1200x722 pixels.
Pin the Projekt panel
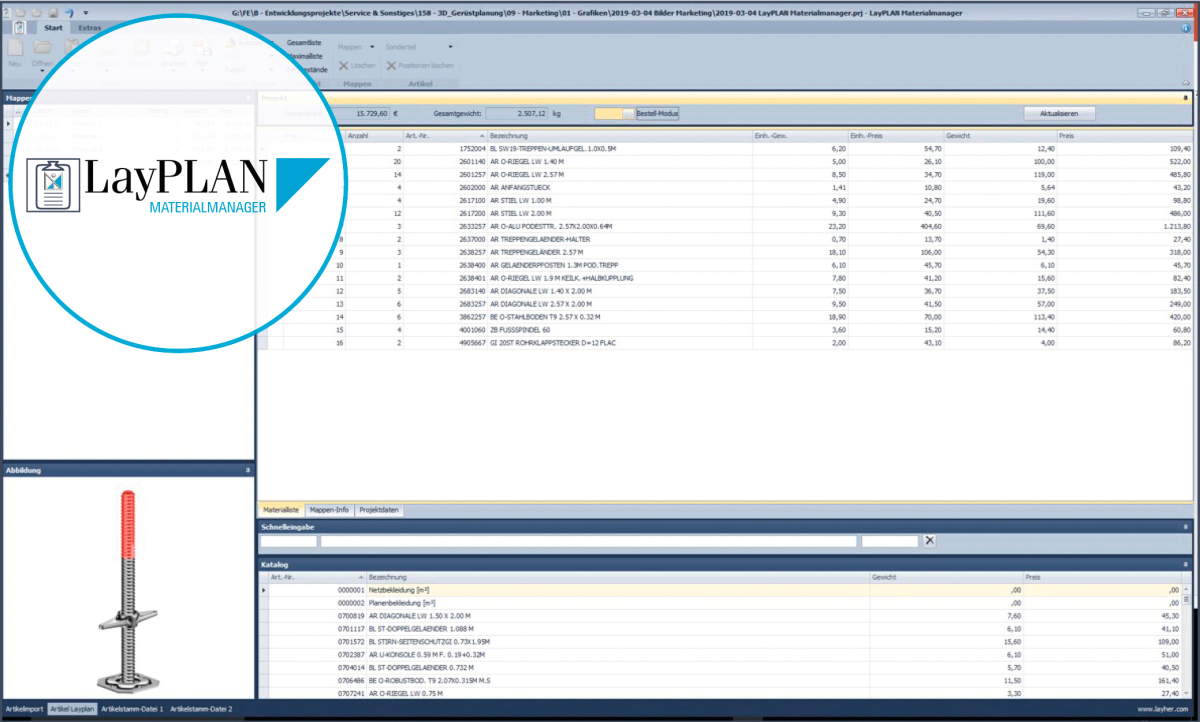point(1185,99)
